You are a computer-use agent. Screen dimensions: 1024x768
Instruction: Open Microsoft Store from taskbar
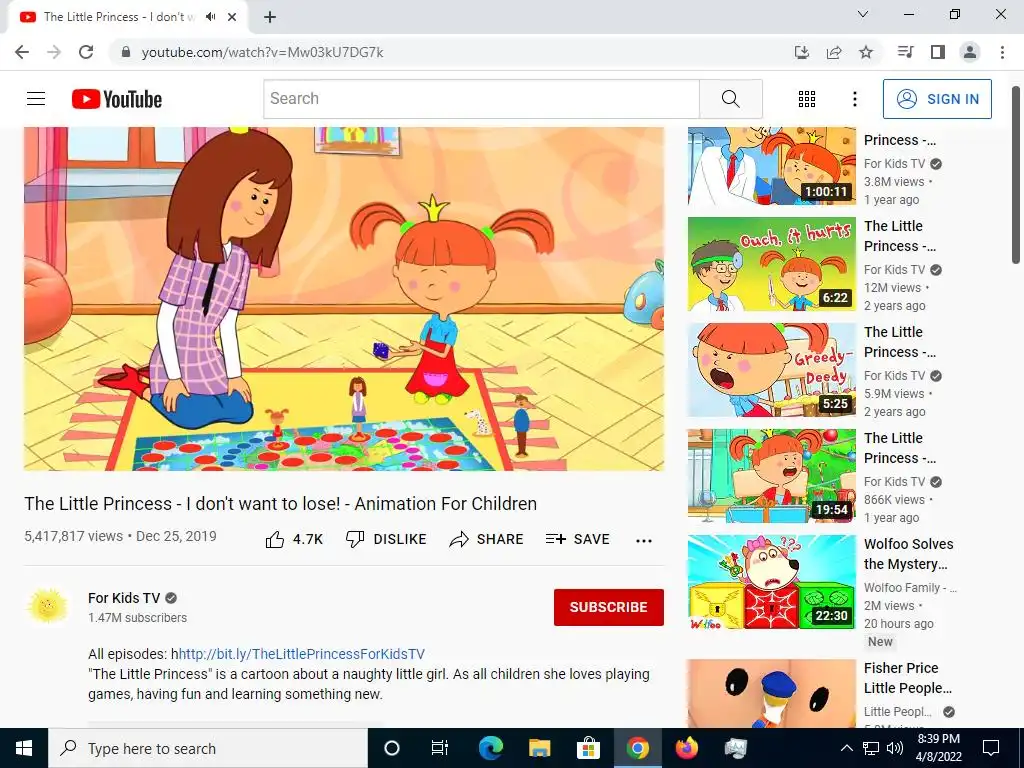(x=588, y=748)
